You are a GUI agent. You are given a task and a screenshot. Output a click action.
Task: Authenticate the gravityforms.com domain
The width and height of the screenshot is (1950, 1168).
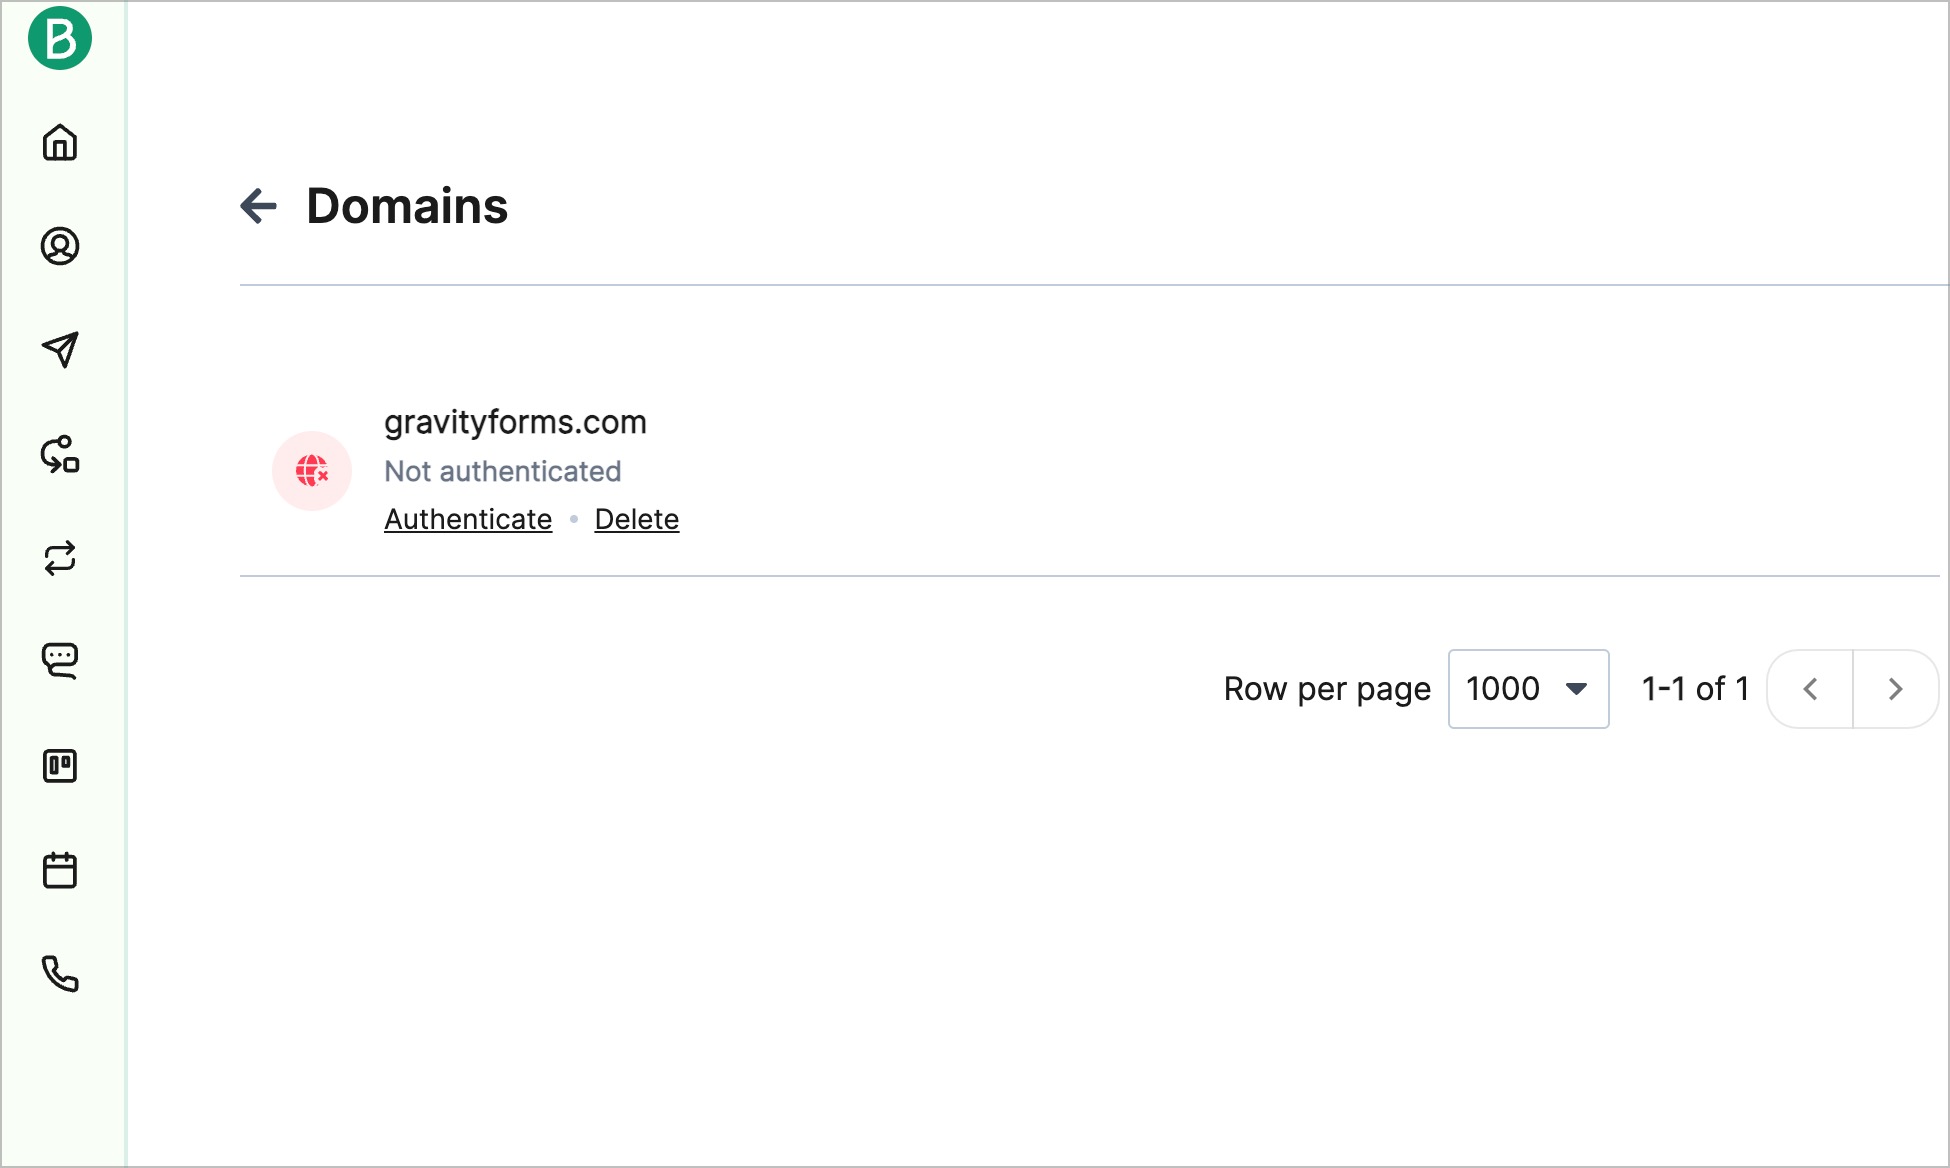(x=468, y=518)
